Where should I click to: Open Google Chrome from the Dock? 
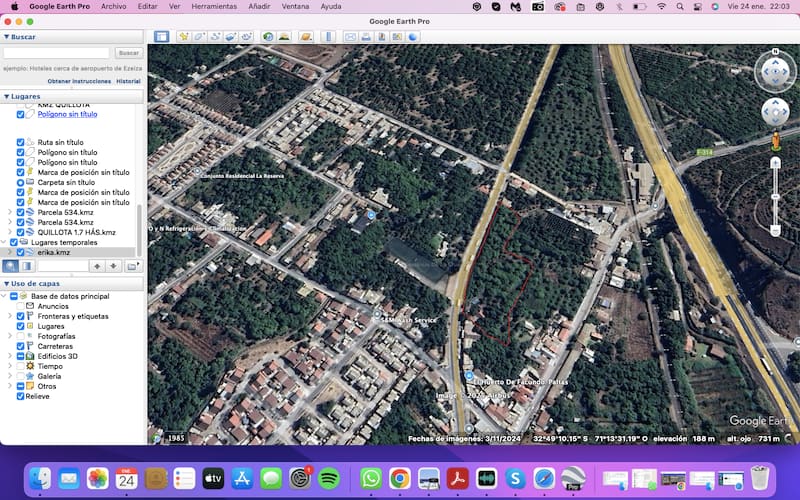point(400,479)
